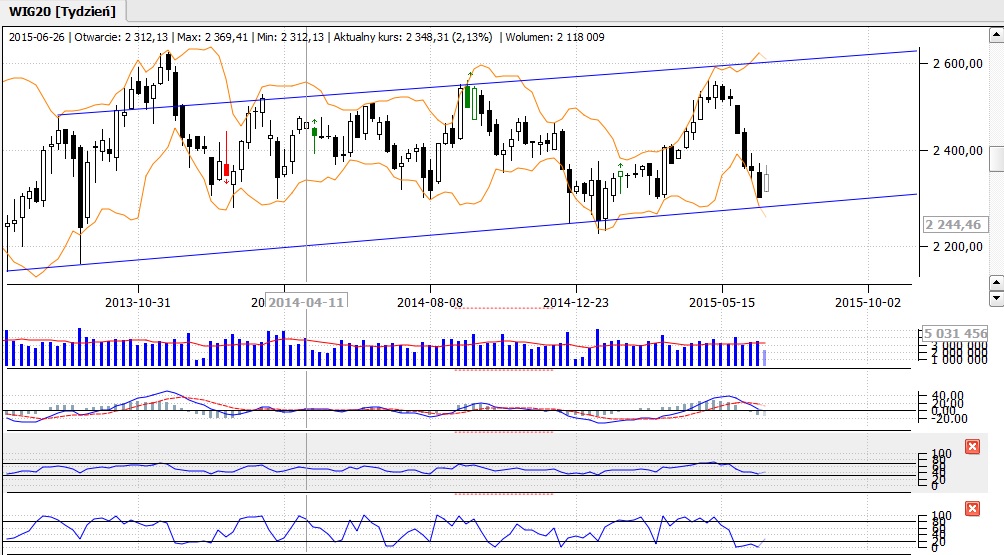The image size is (1004, 555).
Task: Select the WIG20 [Tydzień] chart tab
Action: [x=63, y=12]
